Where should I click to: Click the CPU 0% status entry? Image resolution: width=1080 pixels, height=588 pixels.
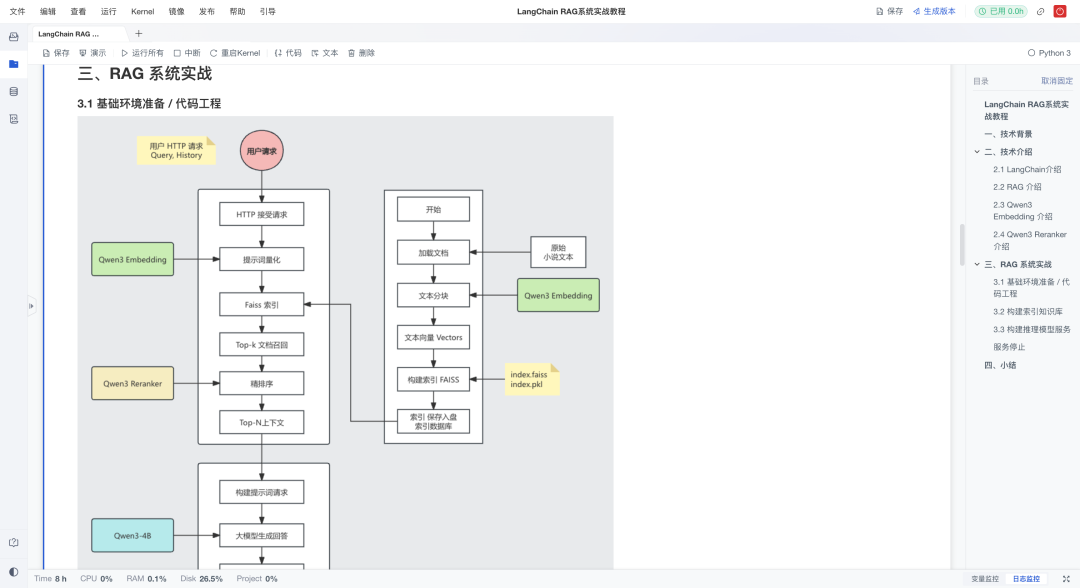coord(96,579)
